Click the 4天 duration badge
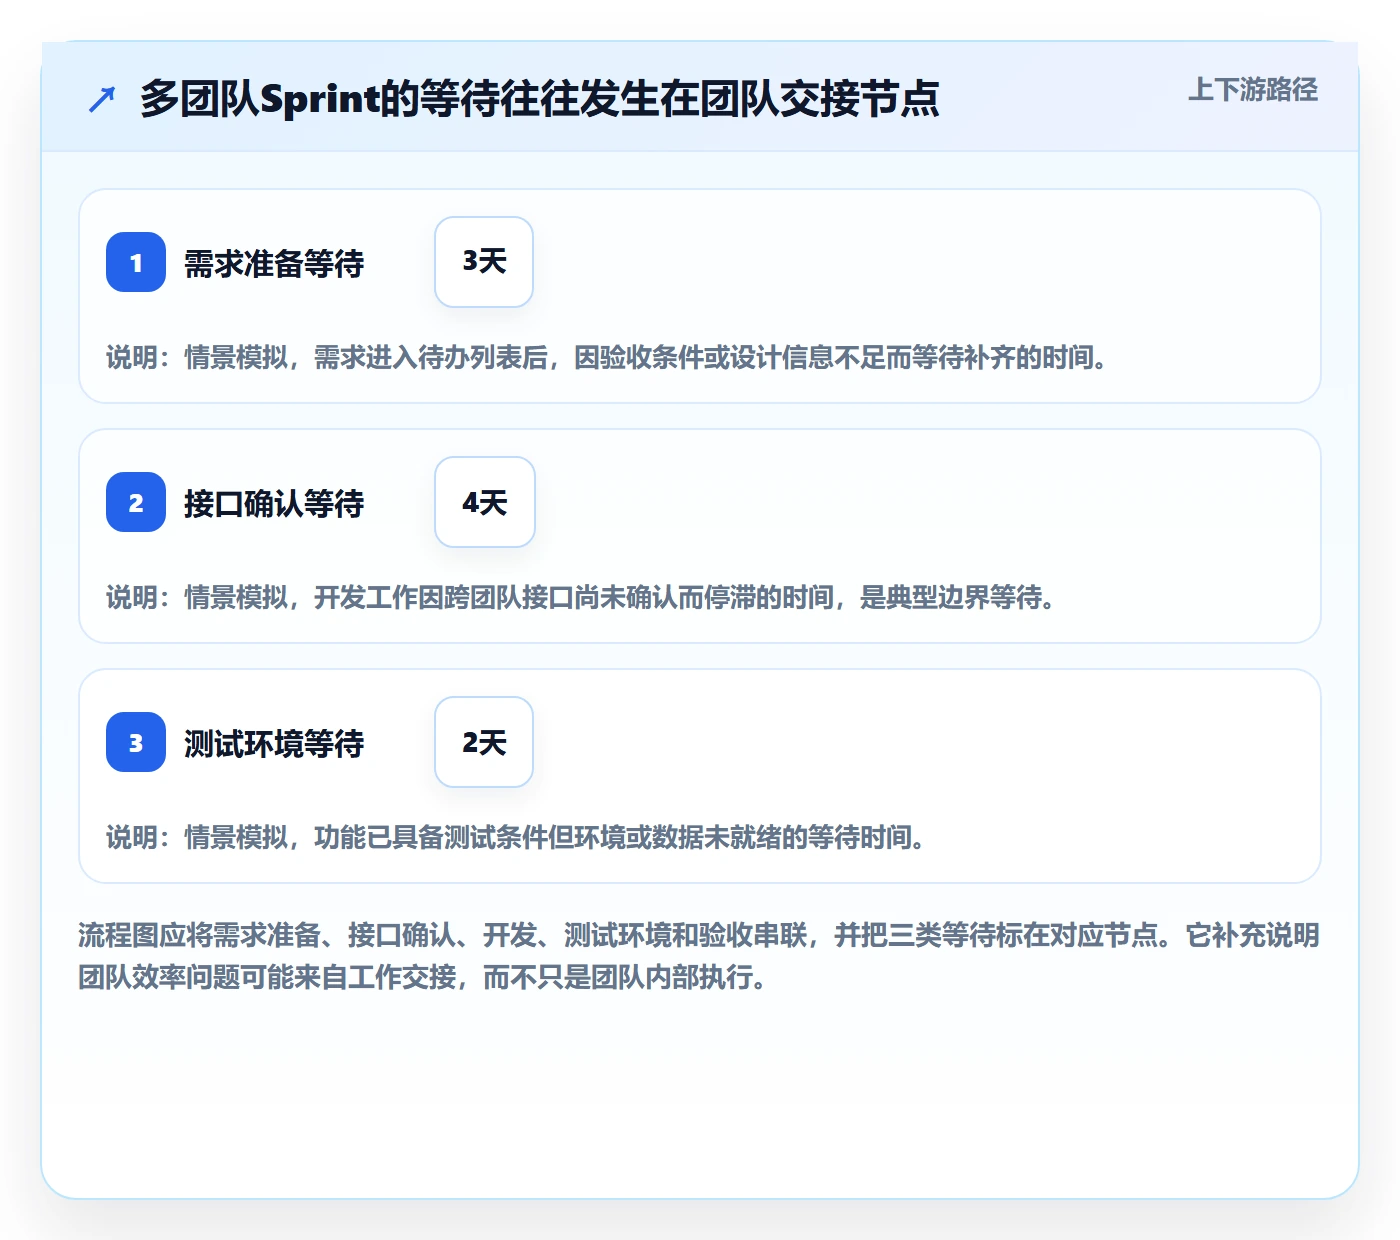The width and height of the screenshot is (1400, 1240). [485, 502]
